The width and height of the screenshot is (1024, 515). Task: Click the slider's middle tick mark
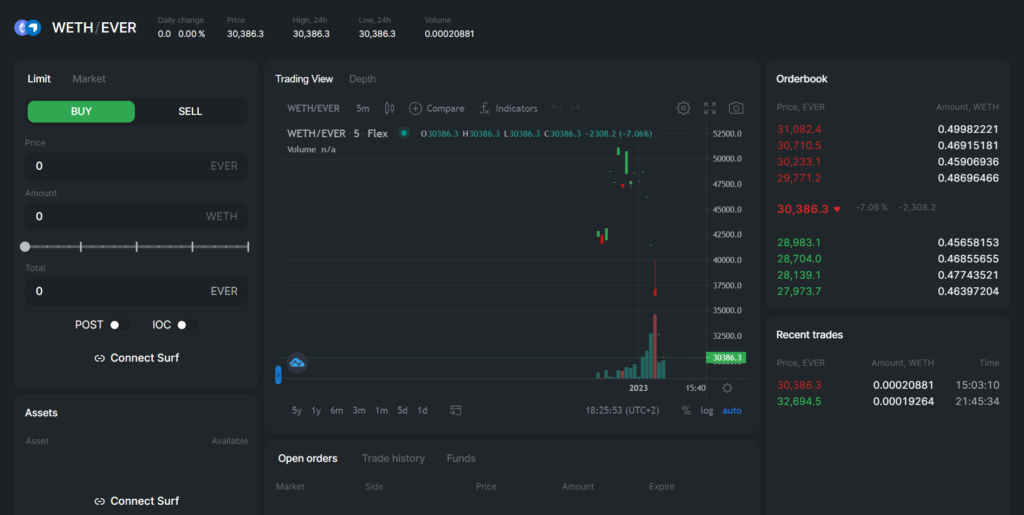136,247
